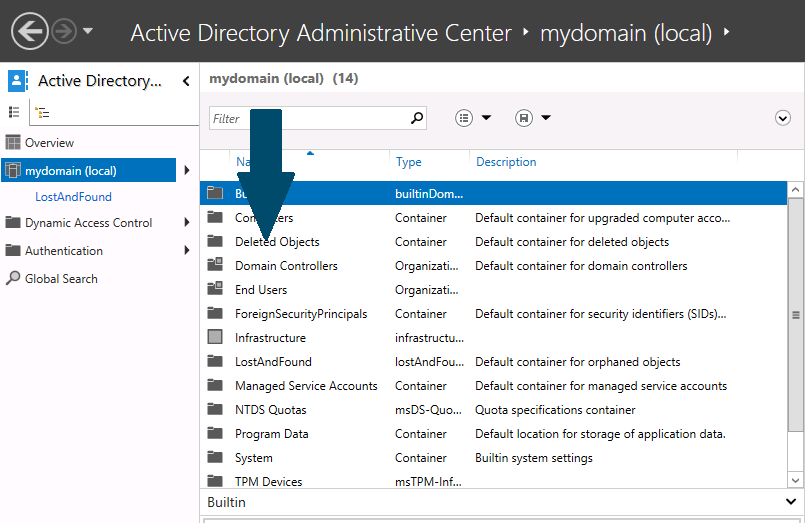This screenshot has height=523, width=805.
Task: Expand the Authentication submenu arrow
Action: [x=187, y=250]
